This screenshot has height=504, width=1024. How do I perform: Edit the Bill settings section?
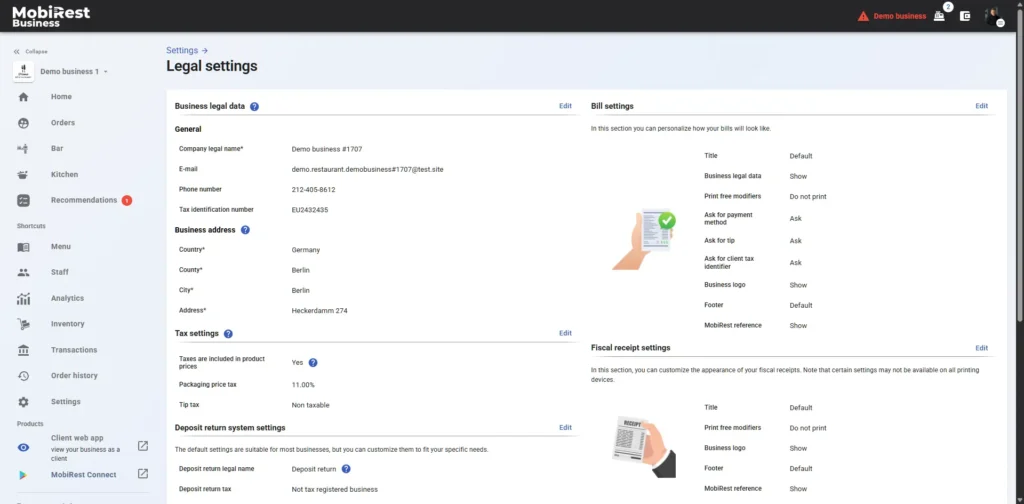pos(981,106)
